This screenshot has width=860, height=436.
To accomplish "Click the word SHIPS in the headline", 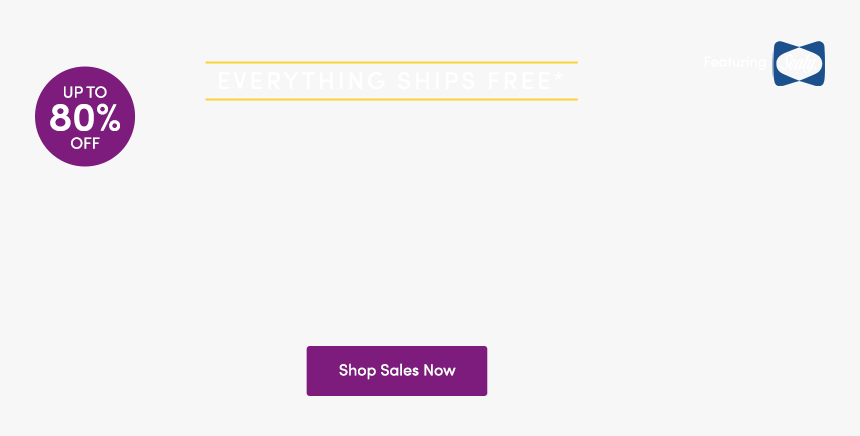I will pyautogui.click(x=437, y=81).
